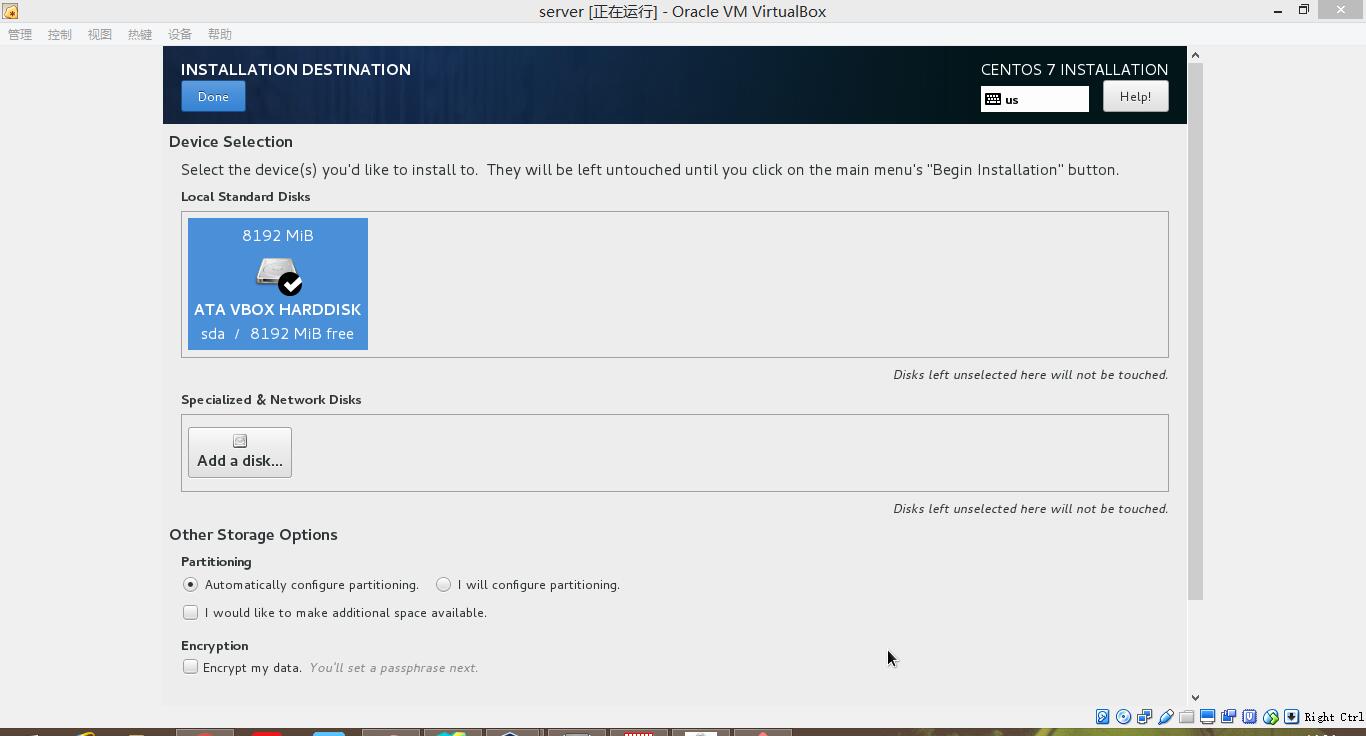The image size is (1366, 736).
Task: Click the Specialized & Network Disks label
Action: (x=271, y=400)
